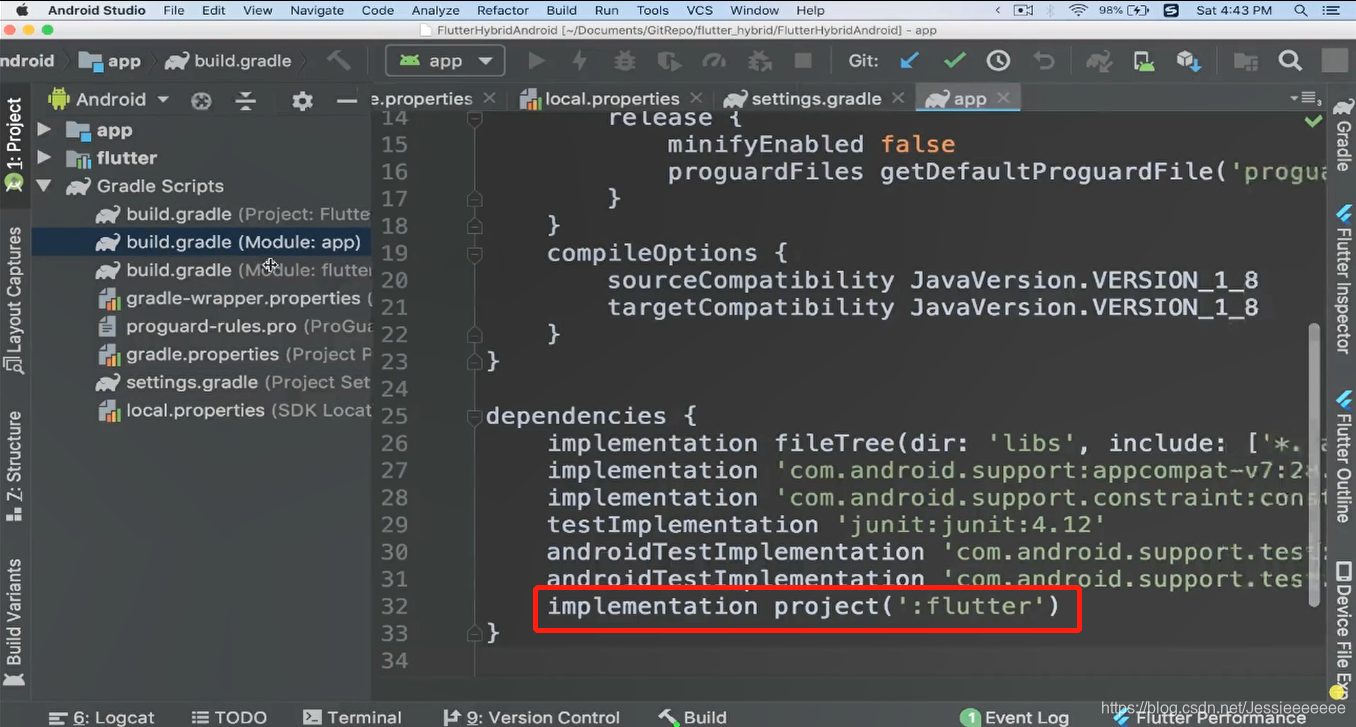Open the Android project view dropdown
Viewport: 1356px width, 727px height.
click(x=109, y=99)
